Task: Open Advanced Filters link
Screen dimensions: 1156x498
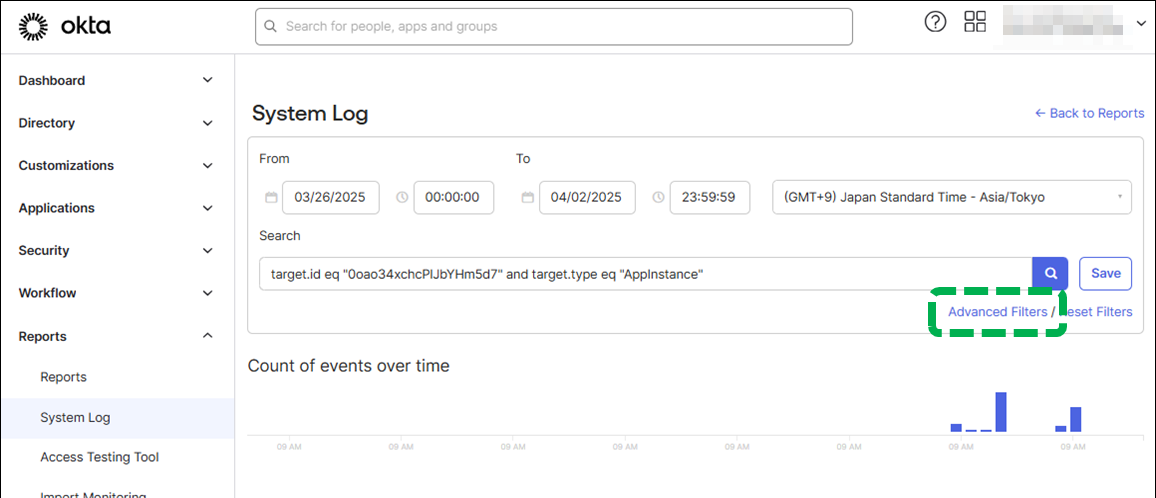Action: (997, 312)
